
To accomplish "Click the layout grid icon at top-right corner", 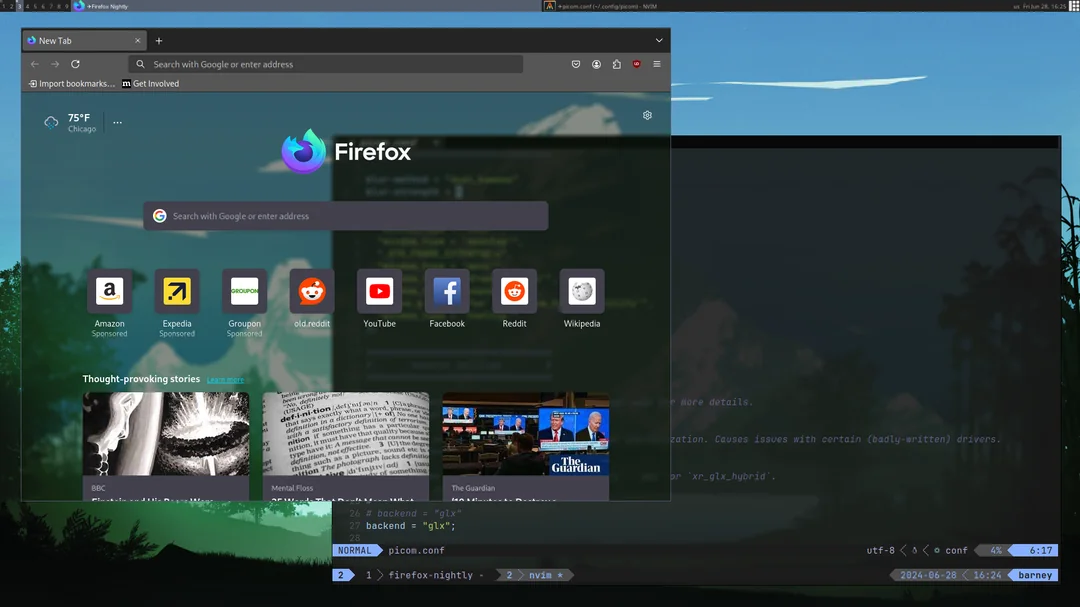I will coord(1074,6).
